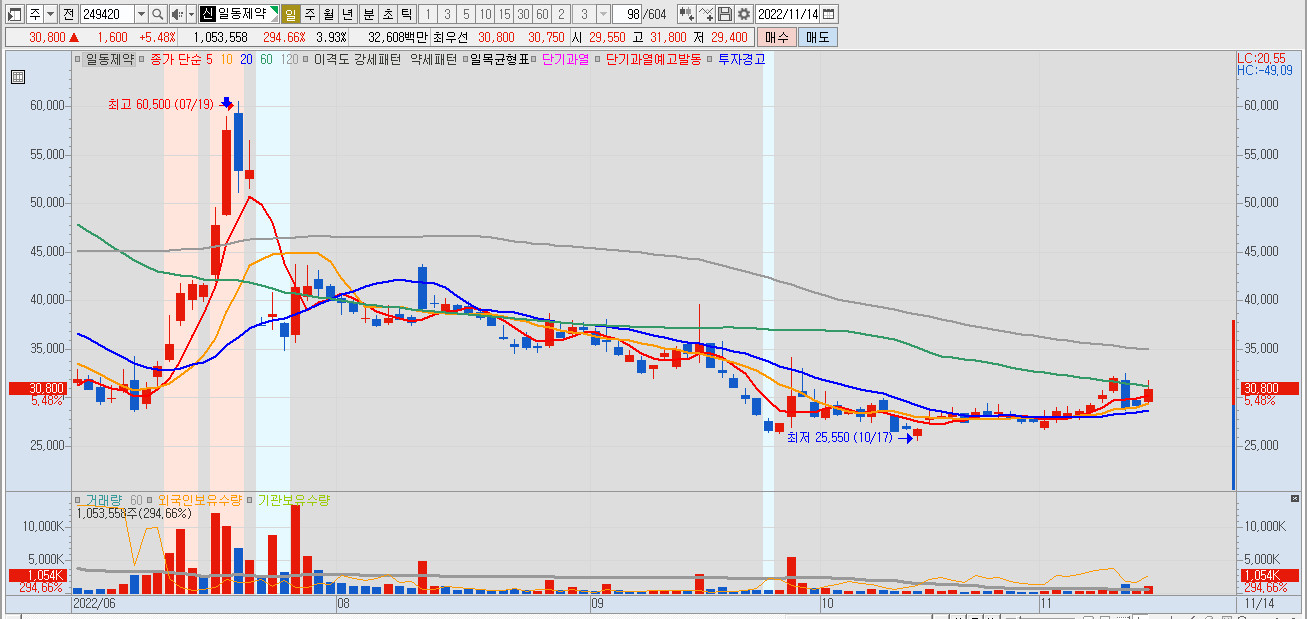Open the calendar picker next to date 2022/11/14
Viewport: 1307px width, 619px height.
(x=830, y=14)
